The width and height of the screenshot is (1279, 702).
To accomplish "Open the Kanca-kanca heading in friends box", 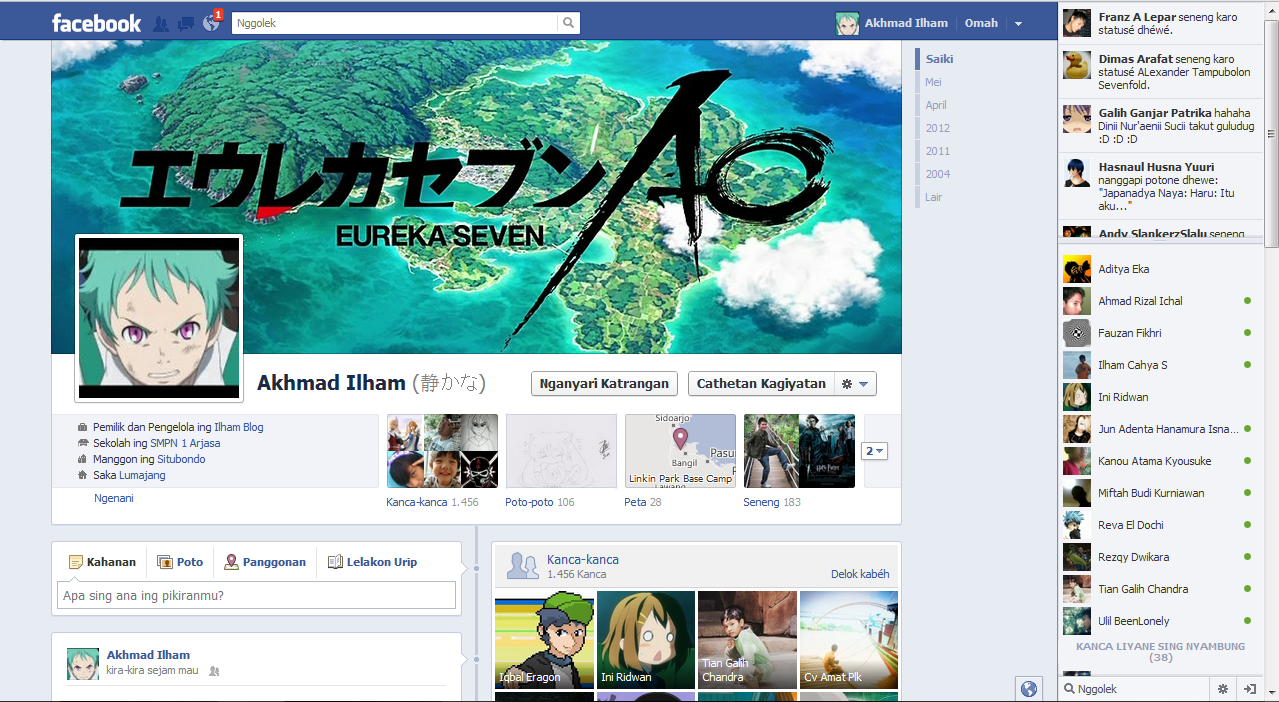I will (x=583, y=559).
